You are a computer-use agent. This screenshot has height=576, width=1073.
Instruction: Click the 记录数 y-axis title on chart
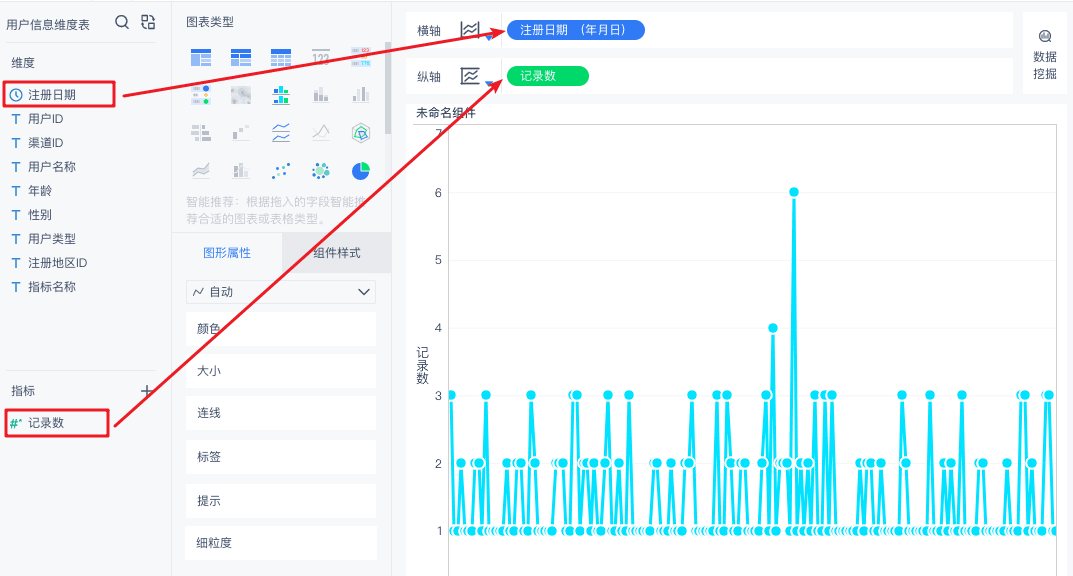[422, 365]
